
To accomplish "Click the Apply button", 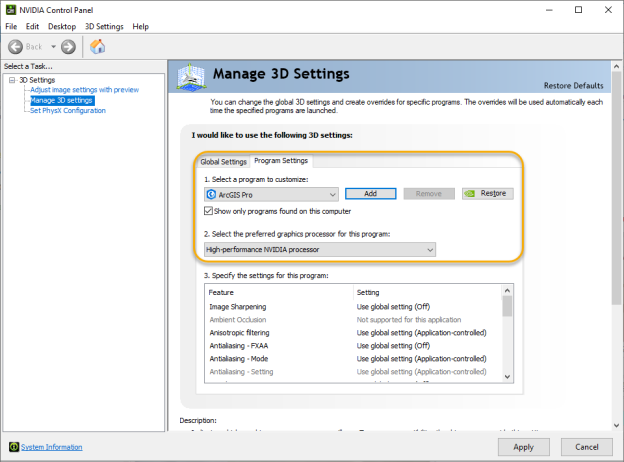I will click(522, 446).
